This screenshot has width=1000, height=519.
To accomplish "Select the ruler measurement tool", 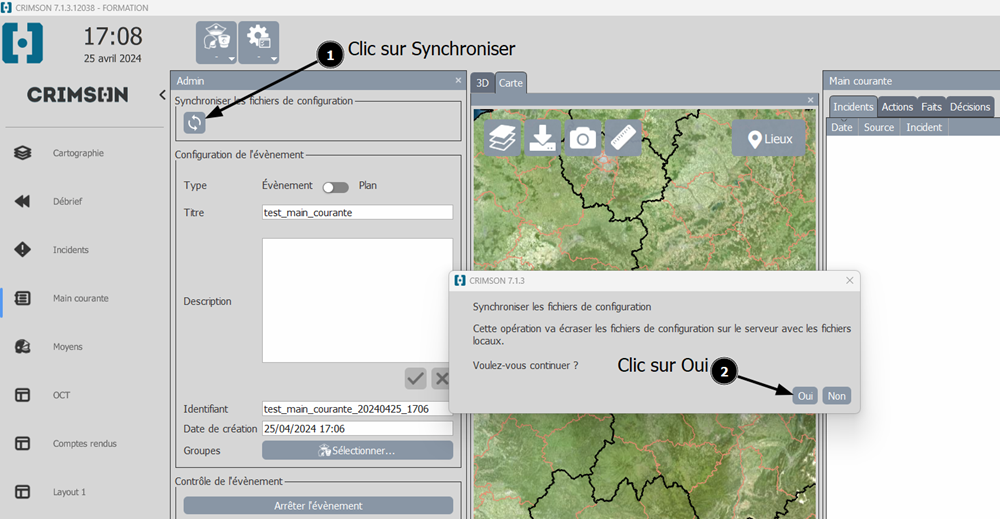I will (x=623, y=138).
